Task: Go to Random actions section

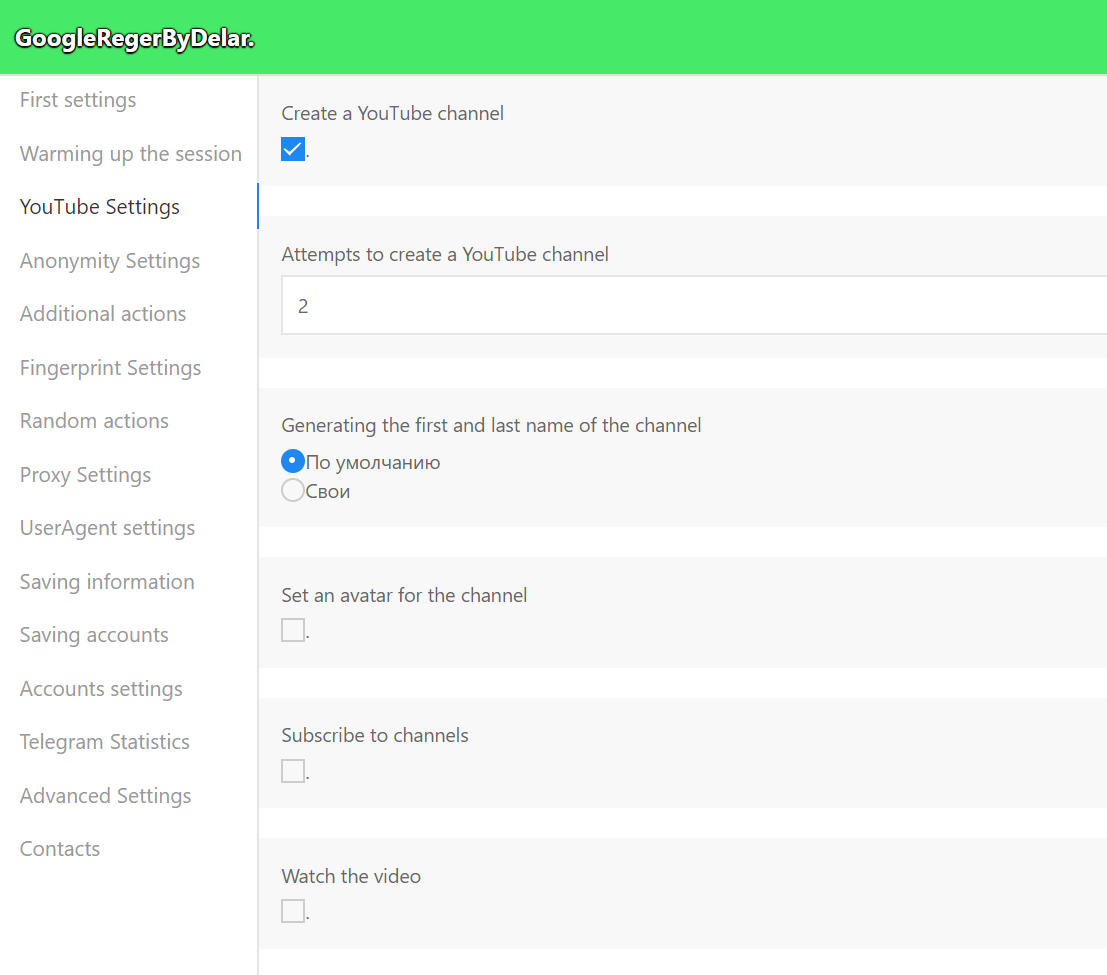Action: 94,421
